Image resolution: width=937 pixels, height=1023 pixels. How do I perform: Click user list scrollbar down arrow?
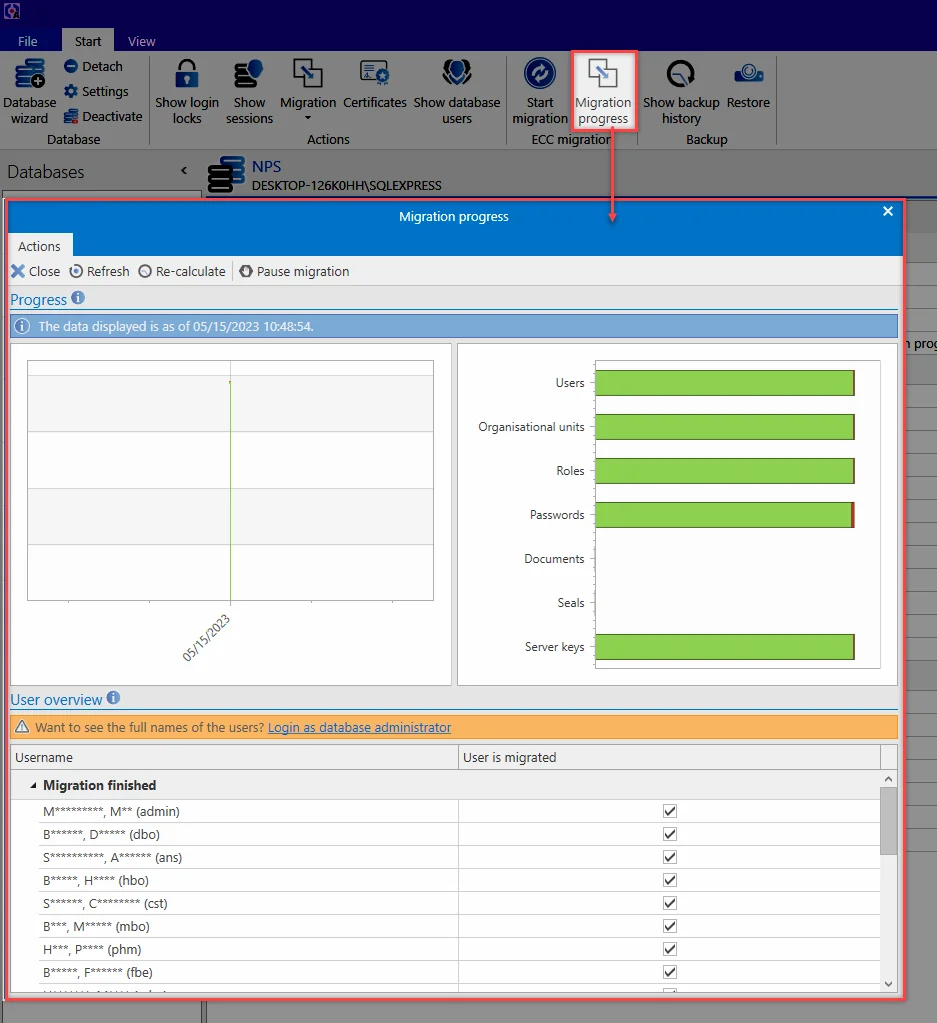pos(888,983)
